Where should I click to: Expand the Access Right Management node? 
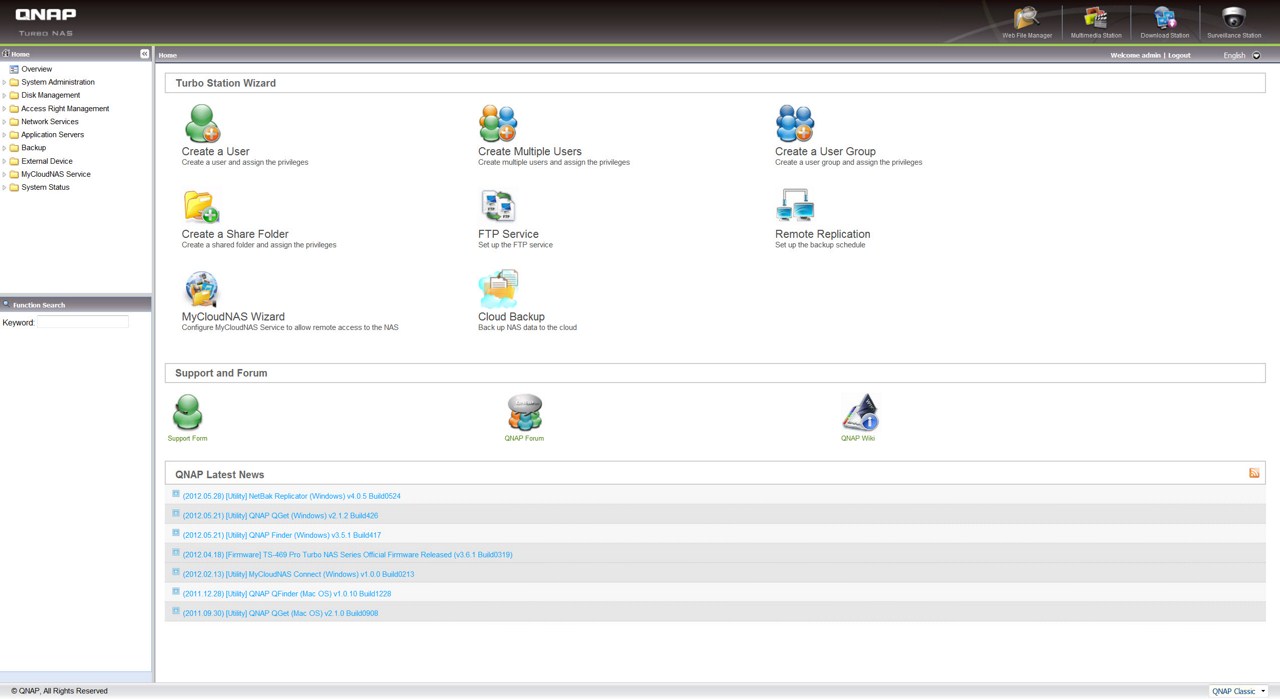(4, 108)
